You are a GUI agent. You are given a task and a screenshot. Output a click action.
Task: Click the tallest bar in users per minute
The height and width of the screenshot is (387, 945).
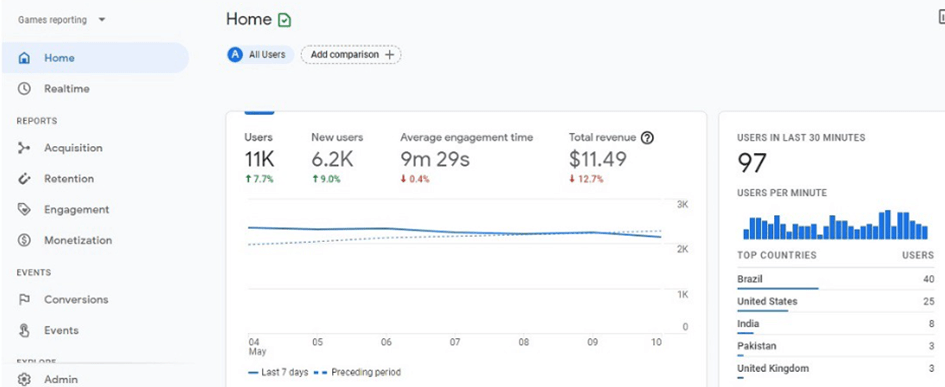(x=888, y=225)
